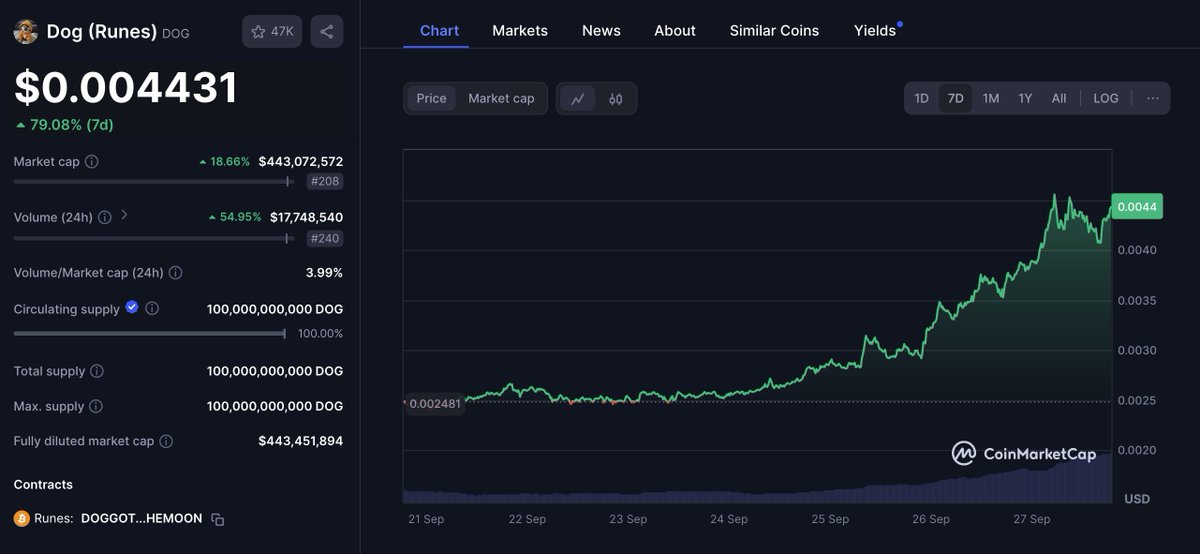Set chart range to All
This screenshot has width=1200, height=554.
pos(1059,98)
